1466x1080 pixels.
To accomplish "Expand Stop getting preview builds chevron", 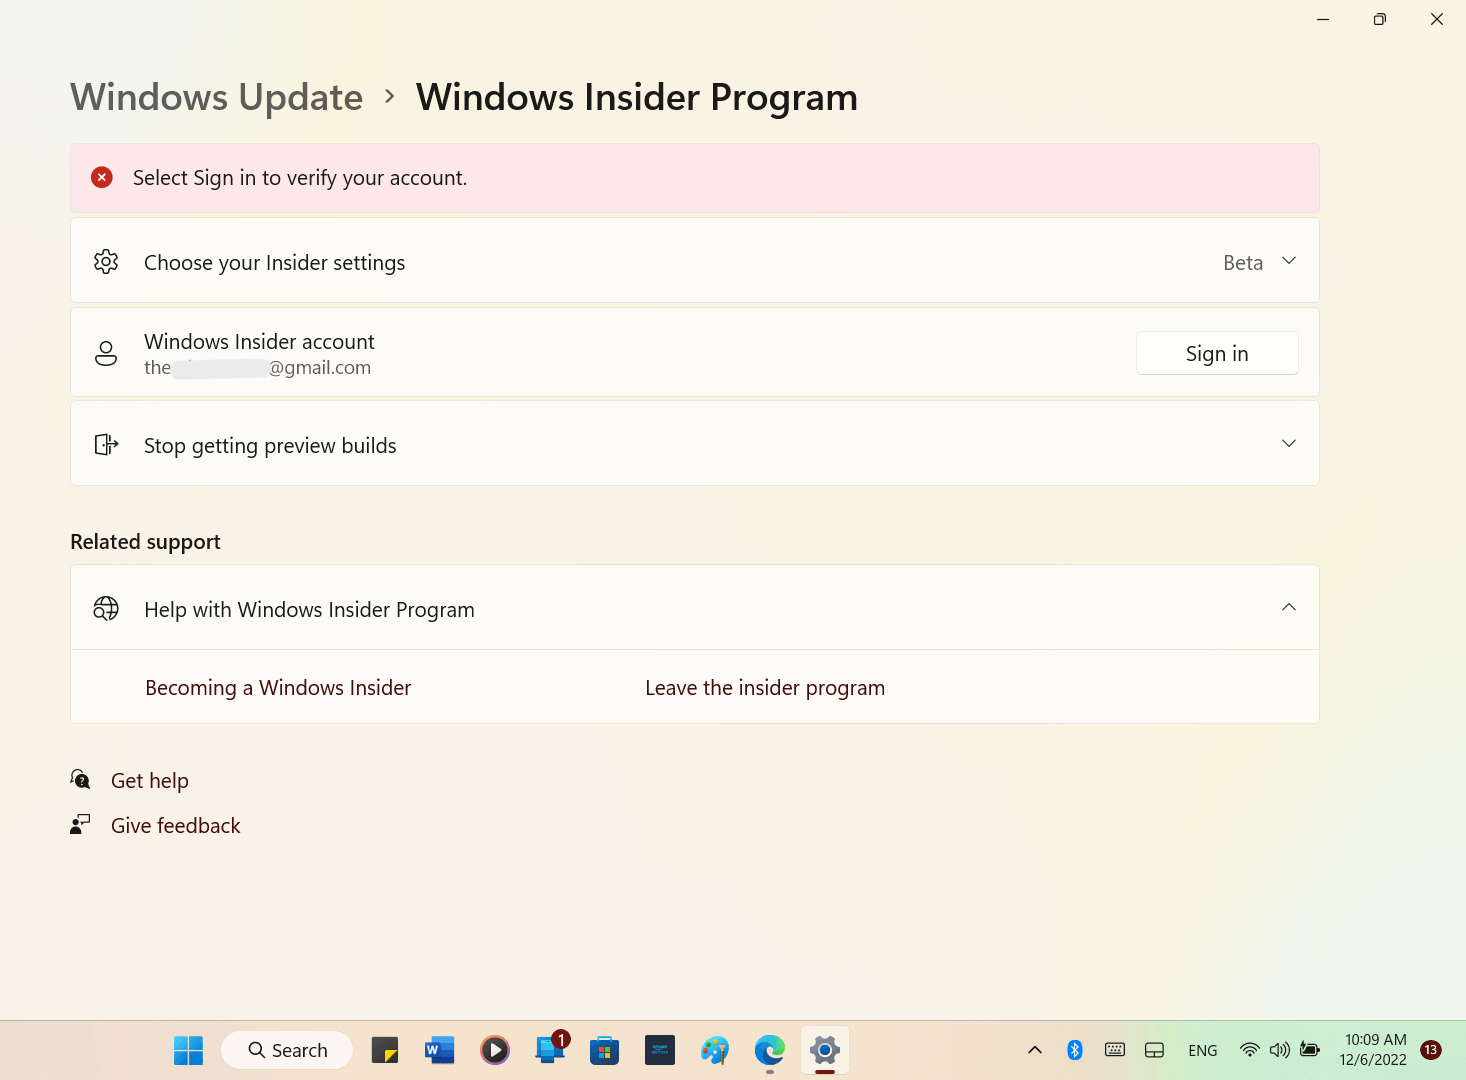I will 1289,443.
